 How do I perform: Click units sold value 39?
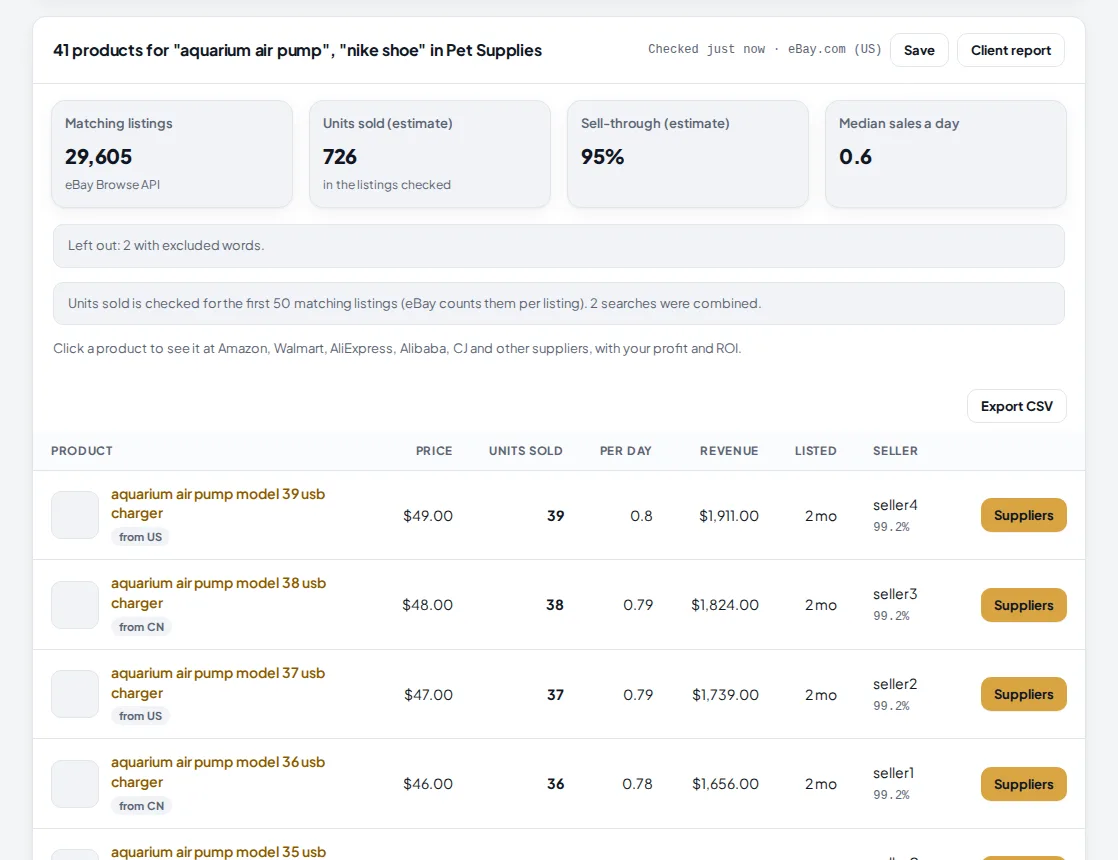tap(555, 516)
